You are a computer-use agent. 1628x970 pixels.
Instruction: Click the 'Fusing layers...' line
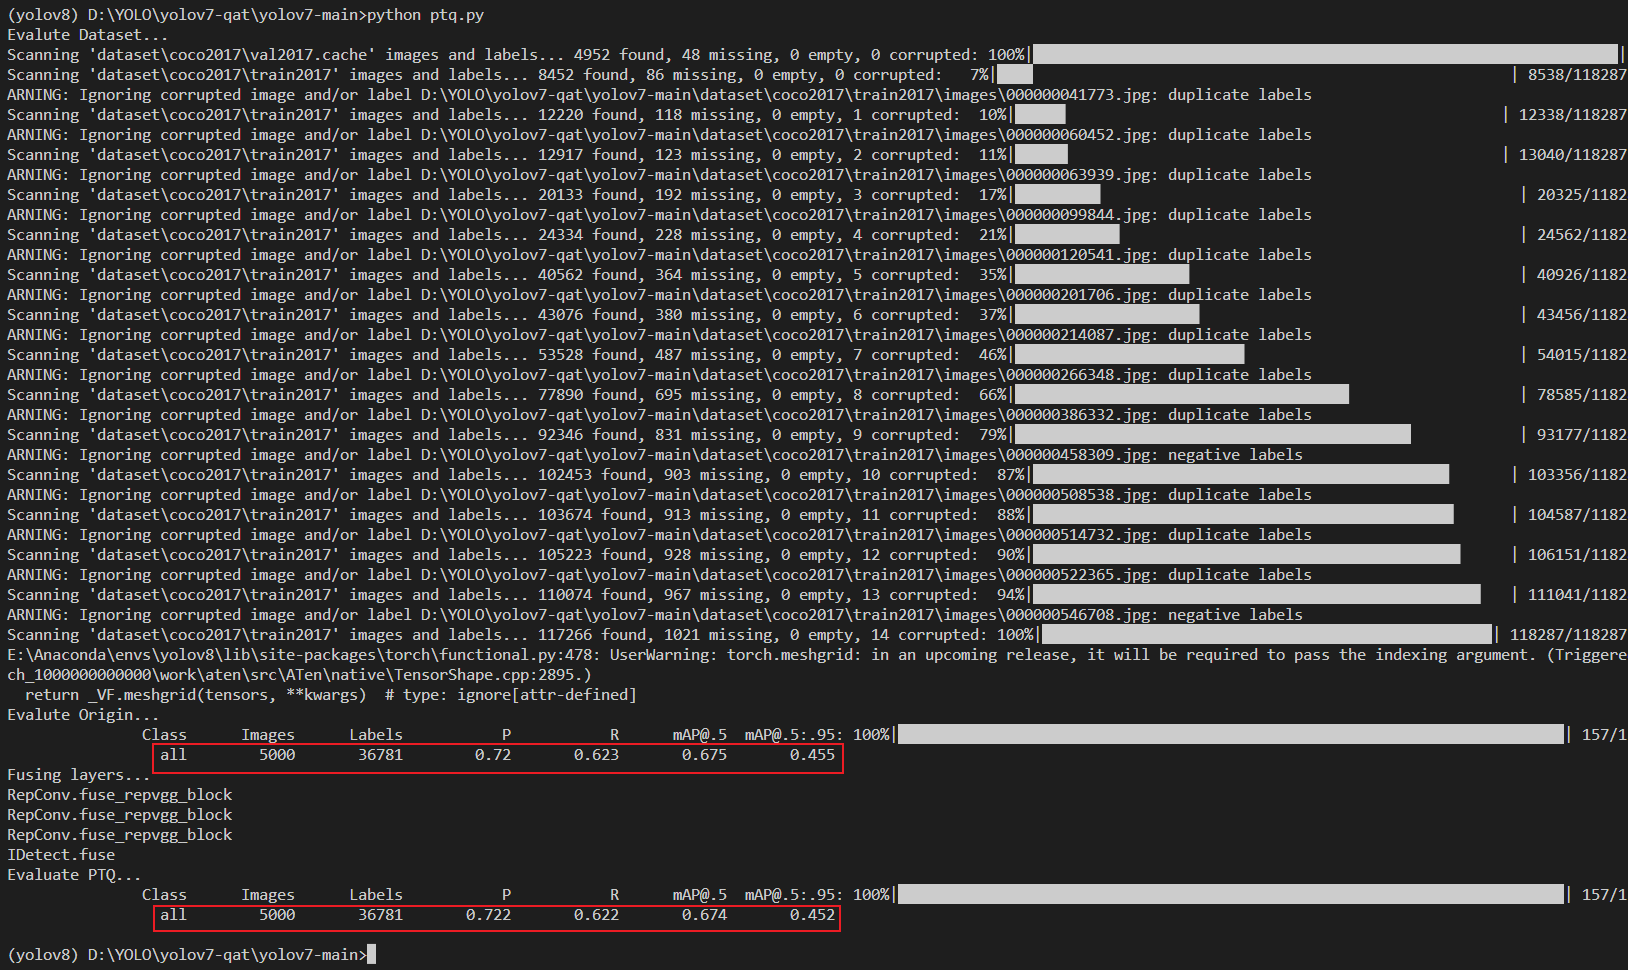tap(78, 775)
